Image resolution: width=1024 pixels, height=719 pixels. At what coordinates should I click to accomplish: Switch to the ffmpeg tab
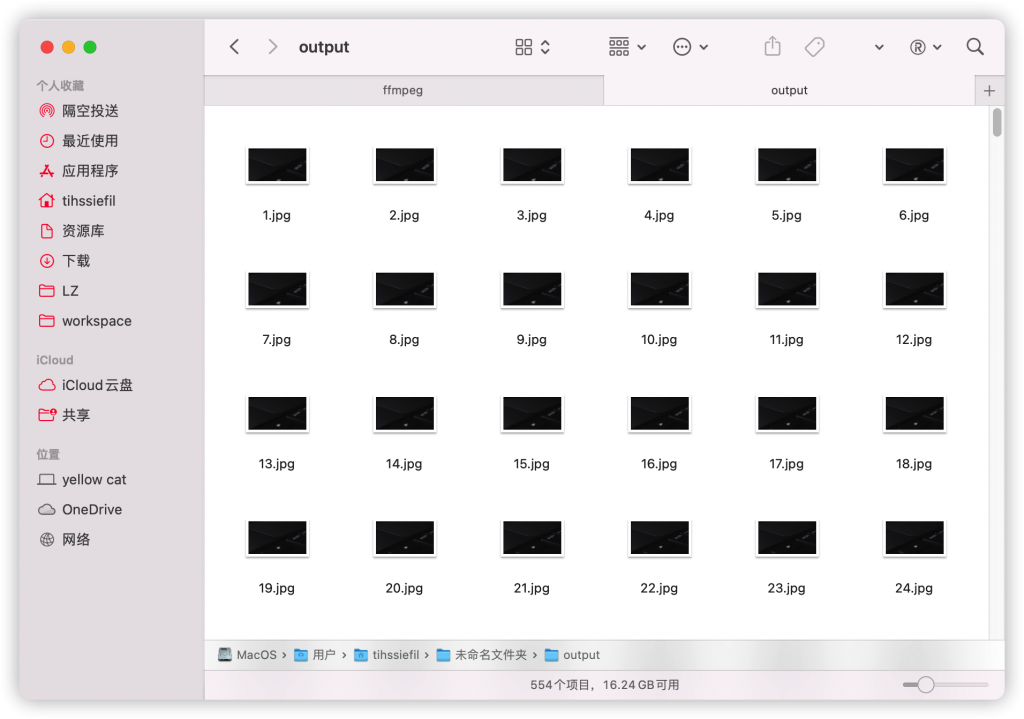coord(403,90)
